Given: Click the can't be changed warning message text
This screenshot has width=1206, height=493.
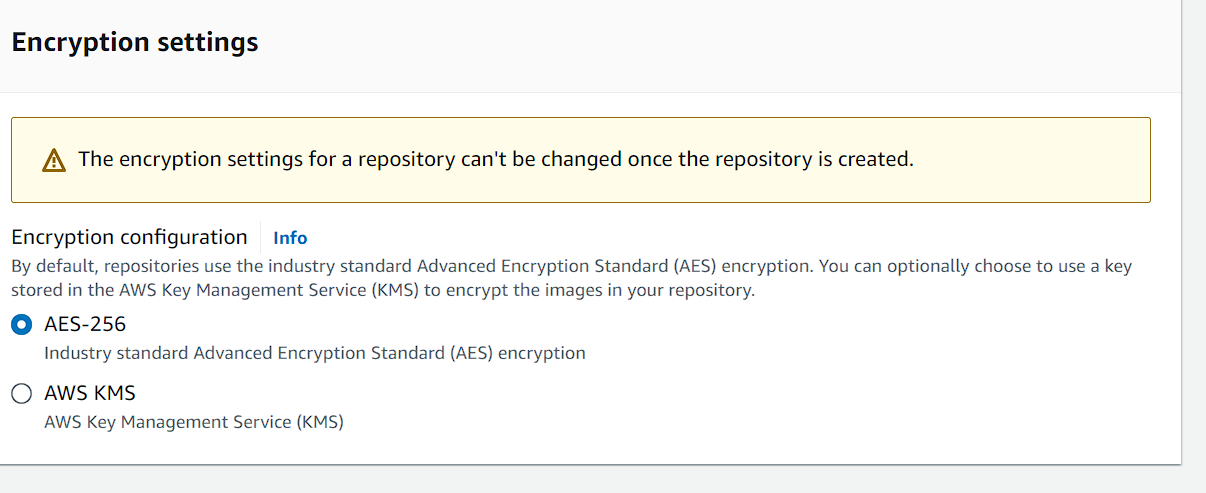Looking at the screenshot, I should click(496, 159).
